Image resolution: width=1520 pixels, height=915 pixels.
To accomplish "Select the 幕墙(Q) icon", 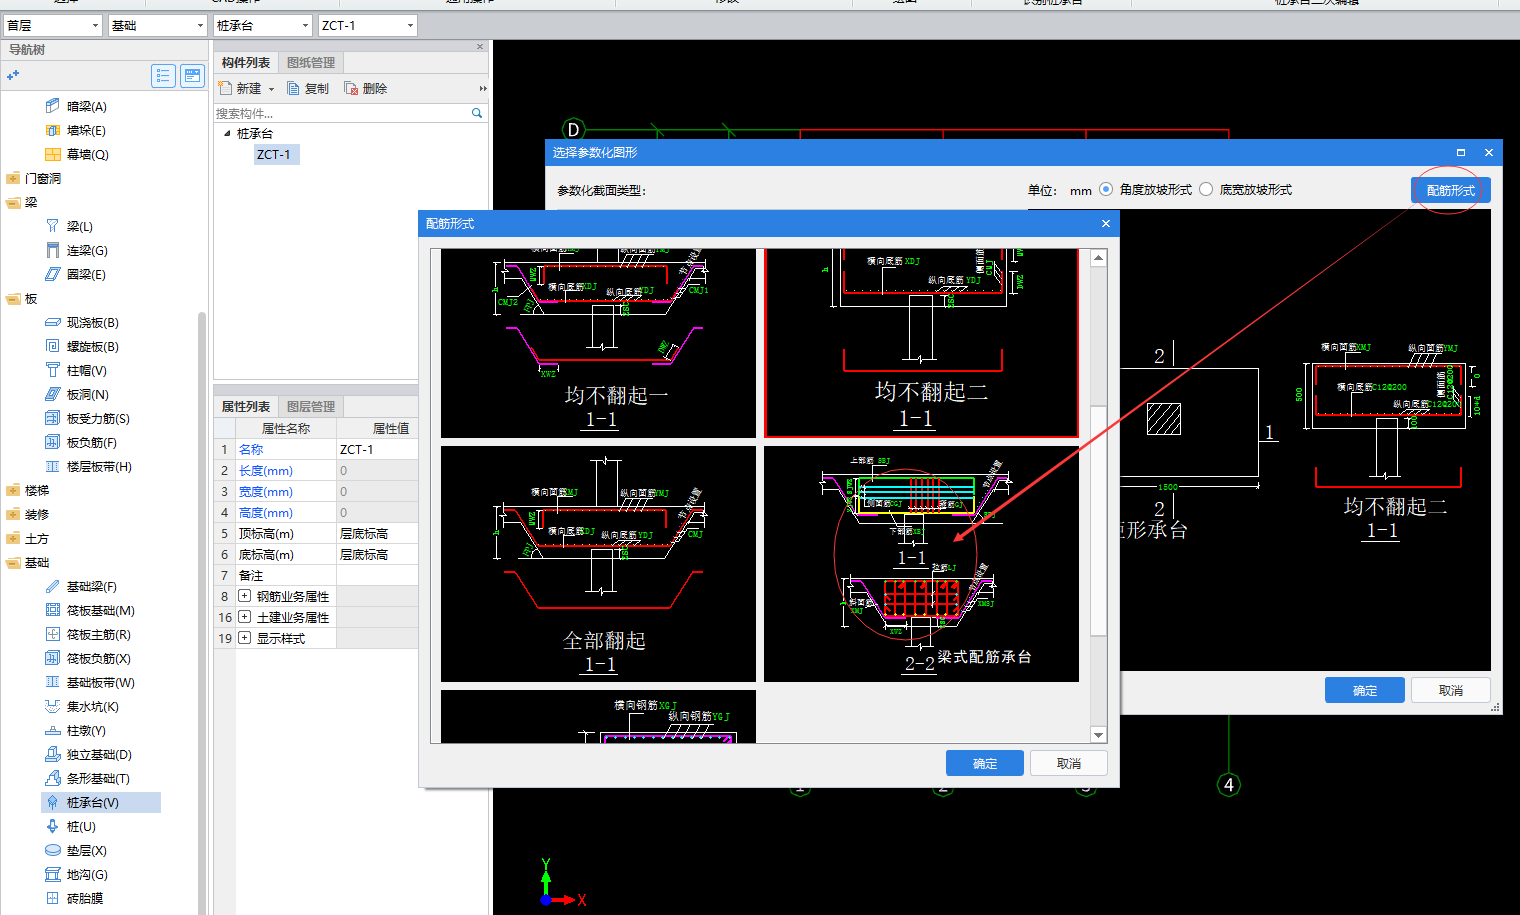I will pyautogui.click(x=53, y=154).
